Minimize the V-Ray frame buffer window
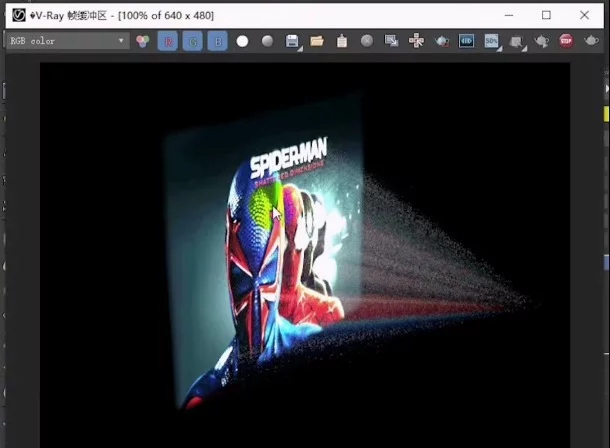The height and width of the screenshot is (448, 610). 509,16
